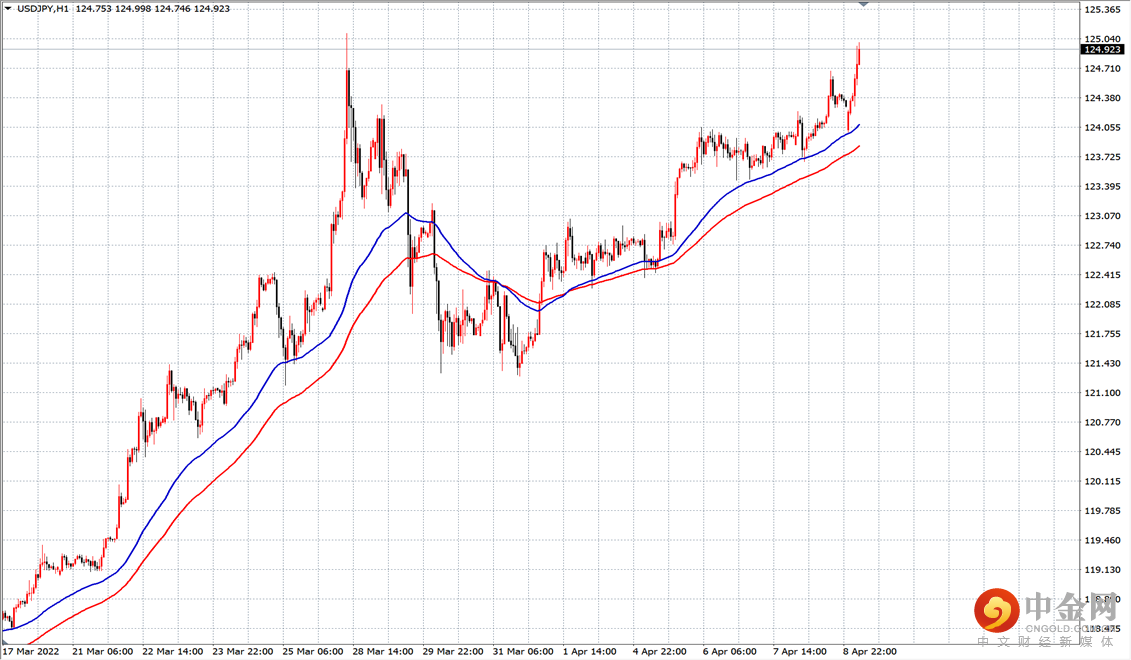Click the 122.085 price axis label
The width and height of the screenshot is (1131, 660).
click(1102, 304)
